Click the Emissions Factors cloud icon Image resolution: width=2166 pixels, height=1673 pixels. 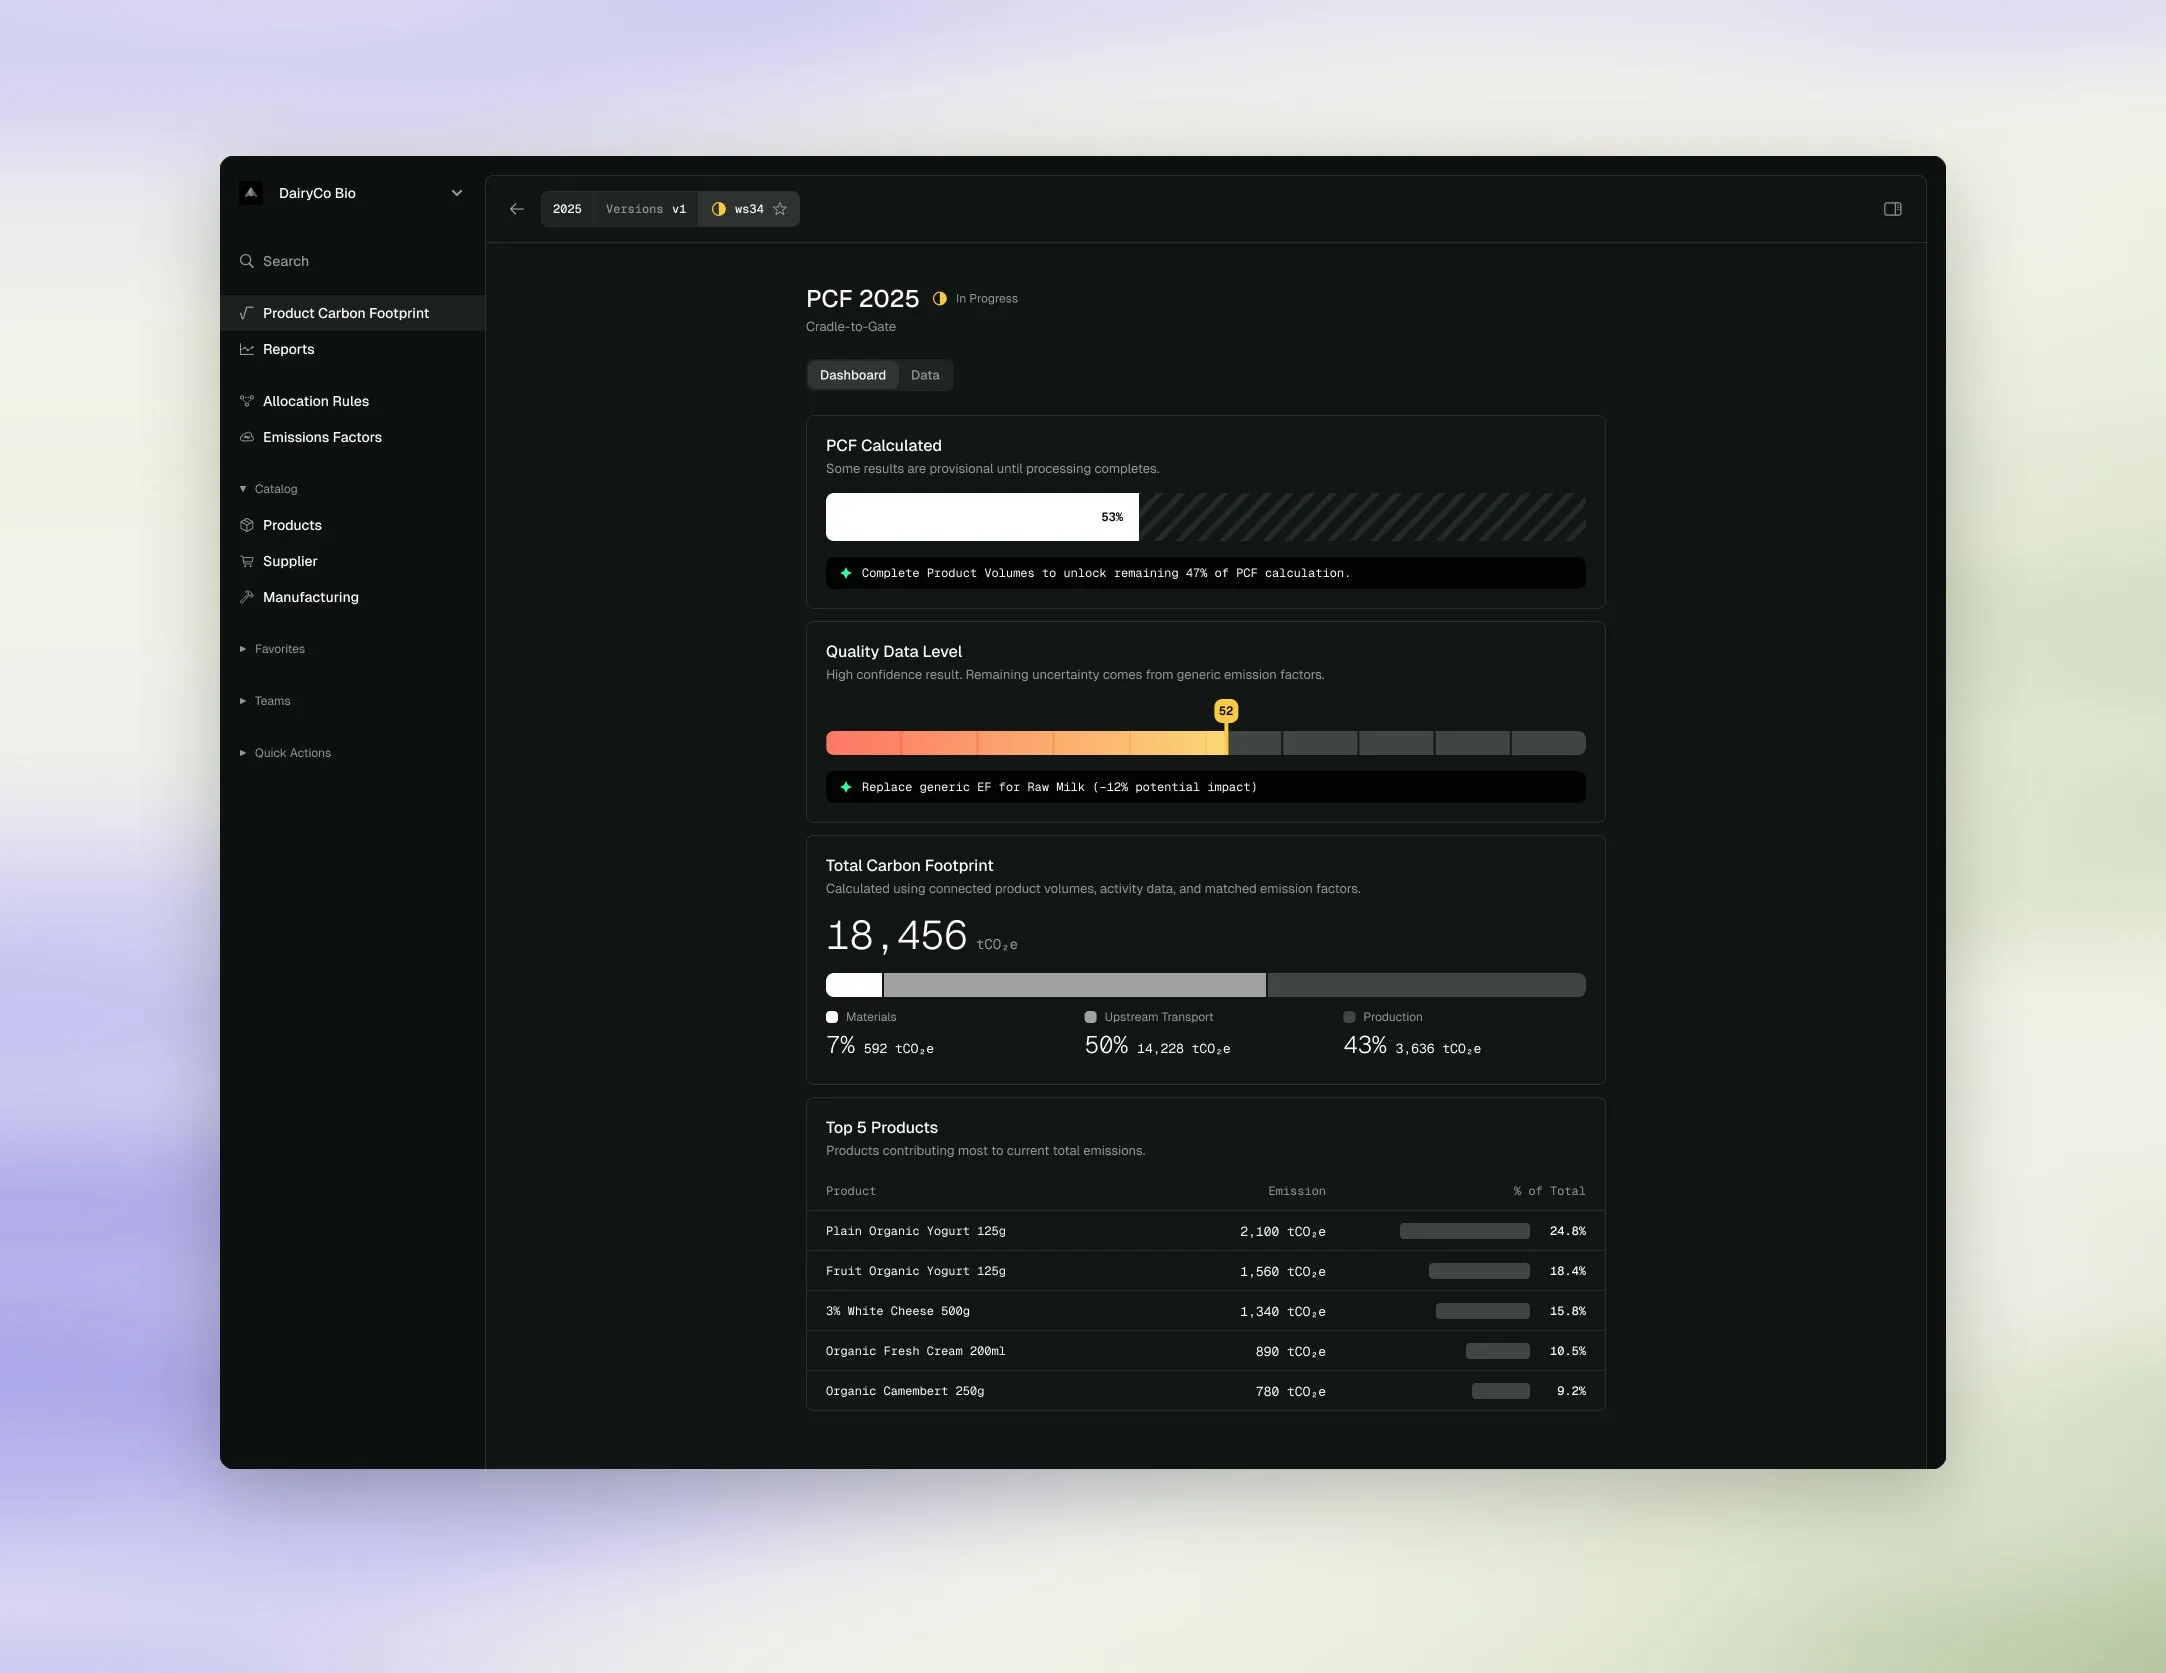[x=247, y=437]
